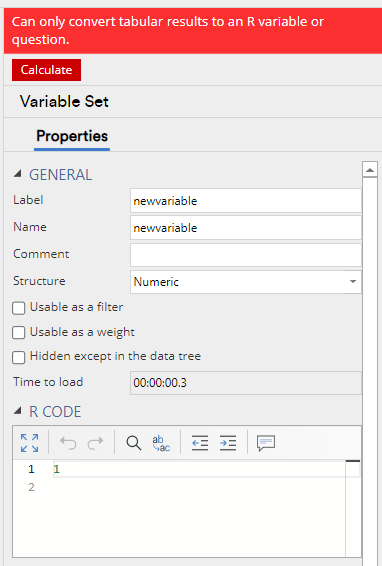
Task: Click into the Comment field
Action: 246,255
